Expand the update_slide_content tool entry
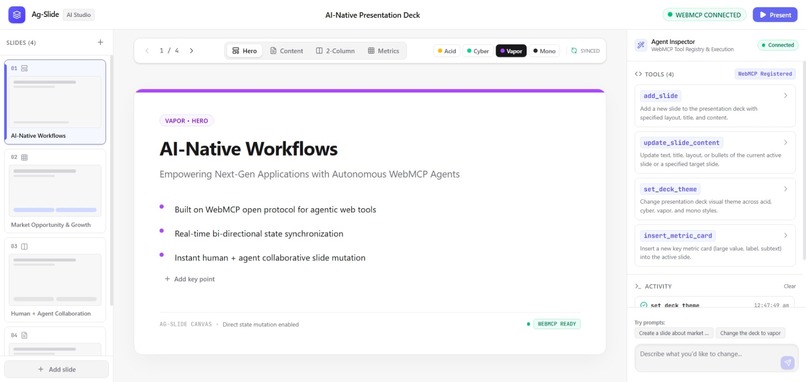 [x=715, y=152]
